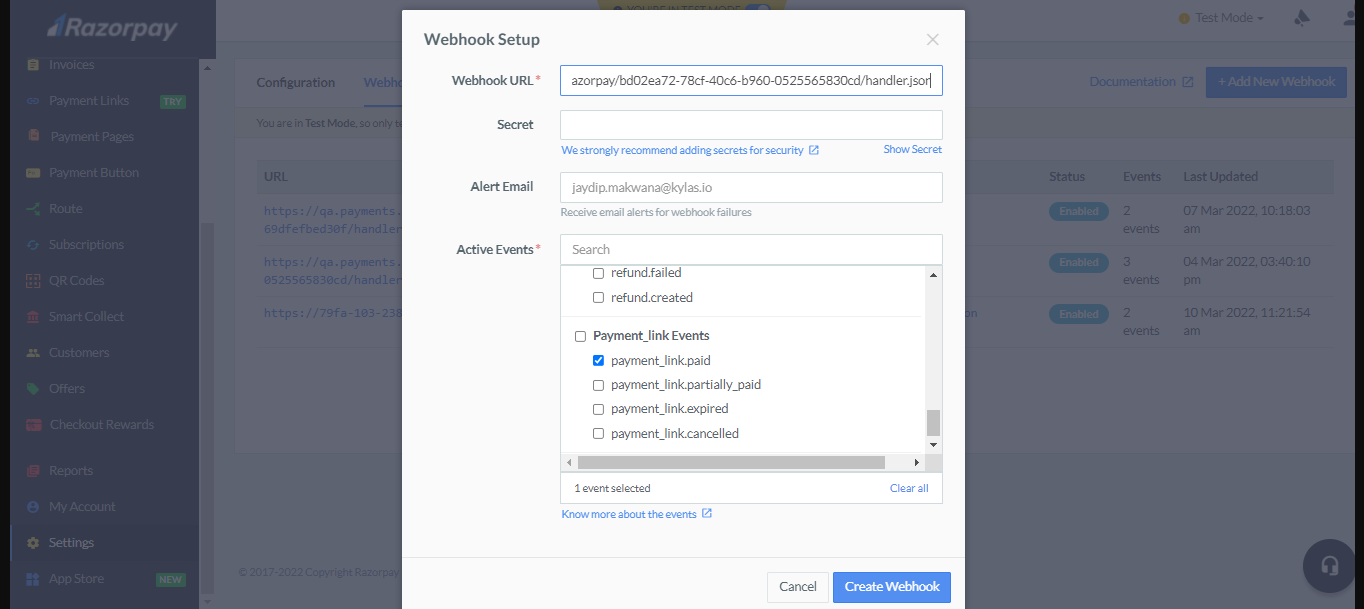Screen dimensions: 1364x609
Task: Check the refund.failed event
Action: pos(598,273)
